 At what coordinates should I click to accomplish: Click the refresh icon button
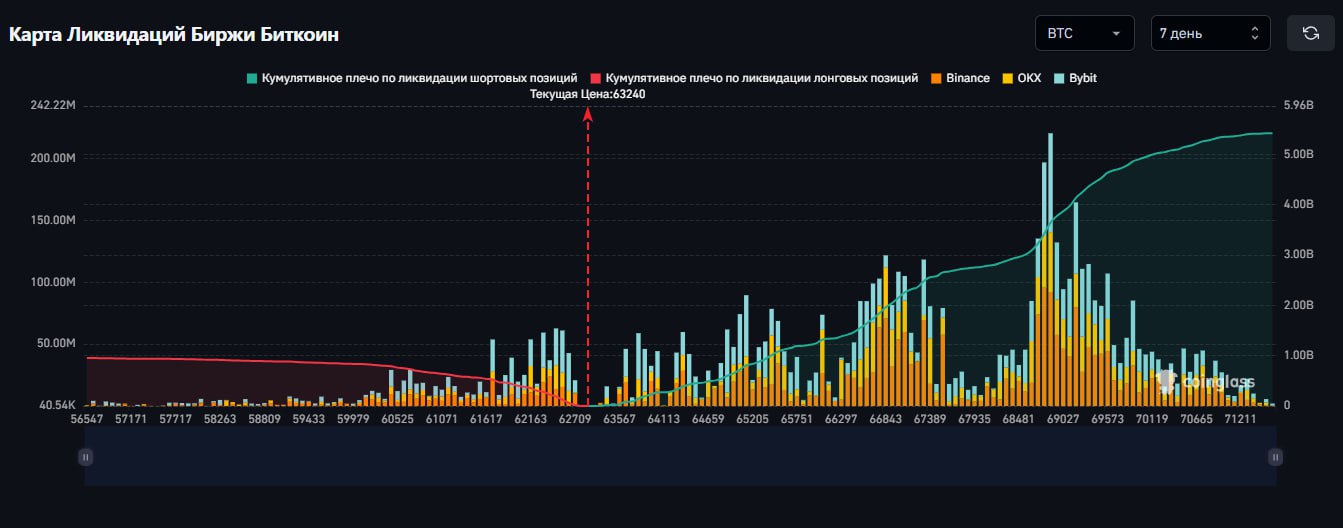[x=1310, y=33]
